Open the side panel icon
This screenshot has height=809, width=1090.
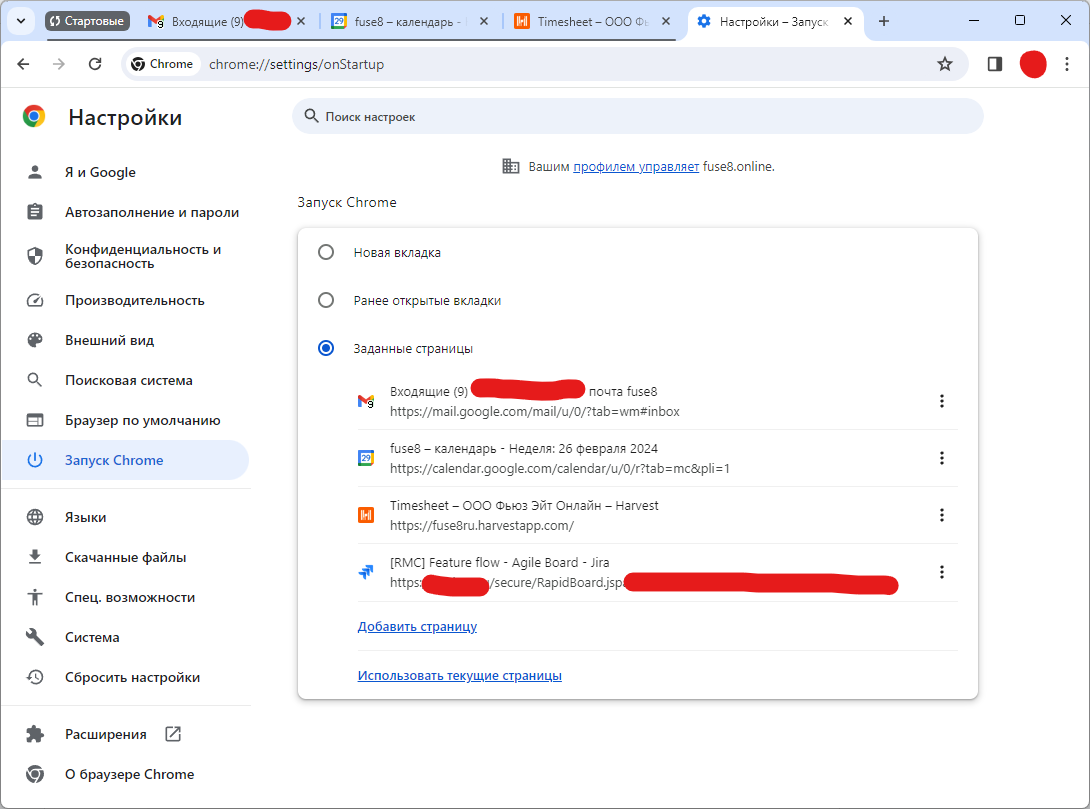[x=994, y=64]
